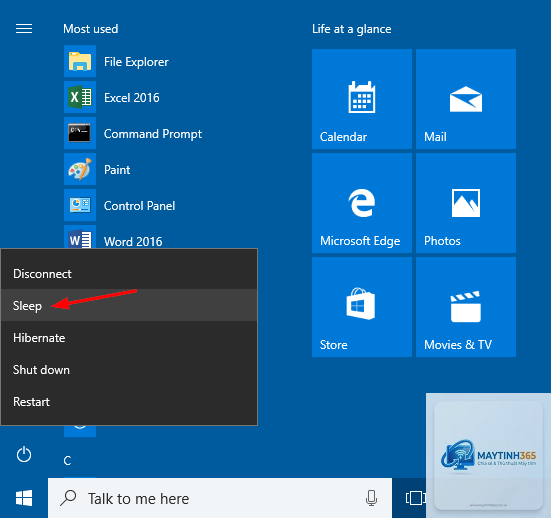Screen dimensions: 551x518
Task: Click the Cortana microphone icon
Action: (371, 498)
